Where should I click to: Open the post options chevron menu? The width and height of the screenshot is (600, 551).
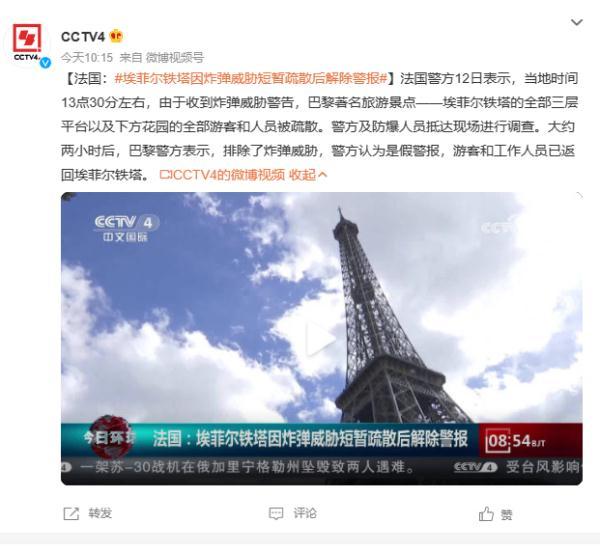coord(577,23)
